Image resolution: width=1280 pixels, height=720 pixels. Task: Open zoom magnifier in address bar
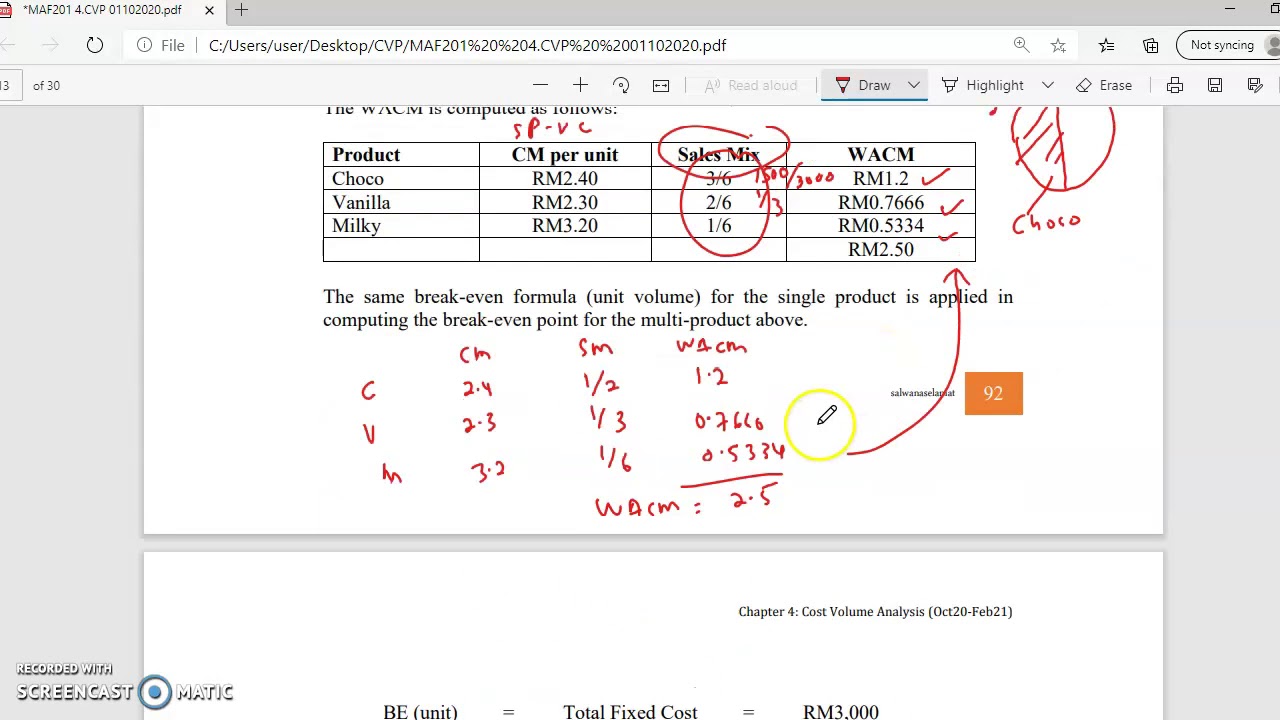tap(1021, 45)
